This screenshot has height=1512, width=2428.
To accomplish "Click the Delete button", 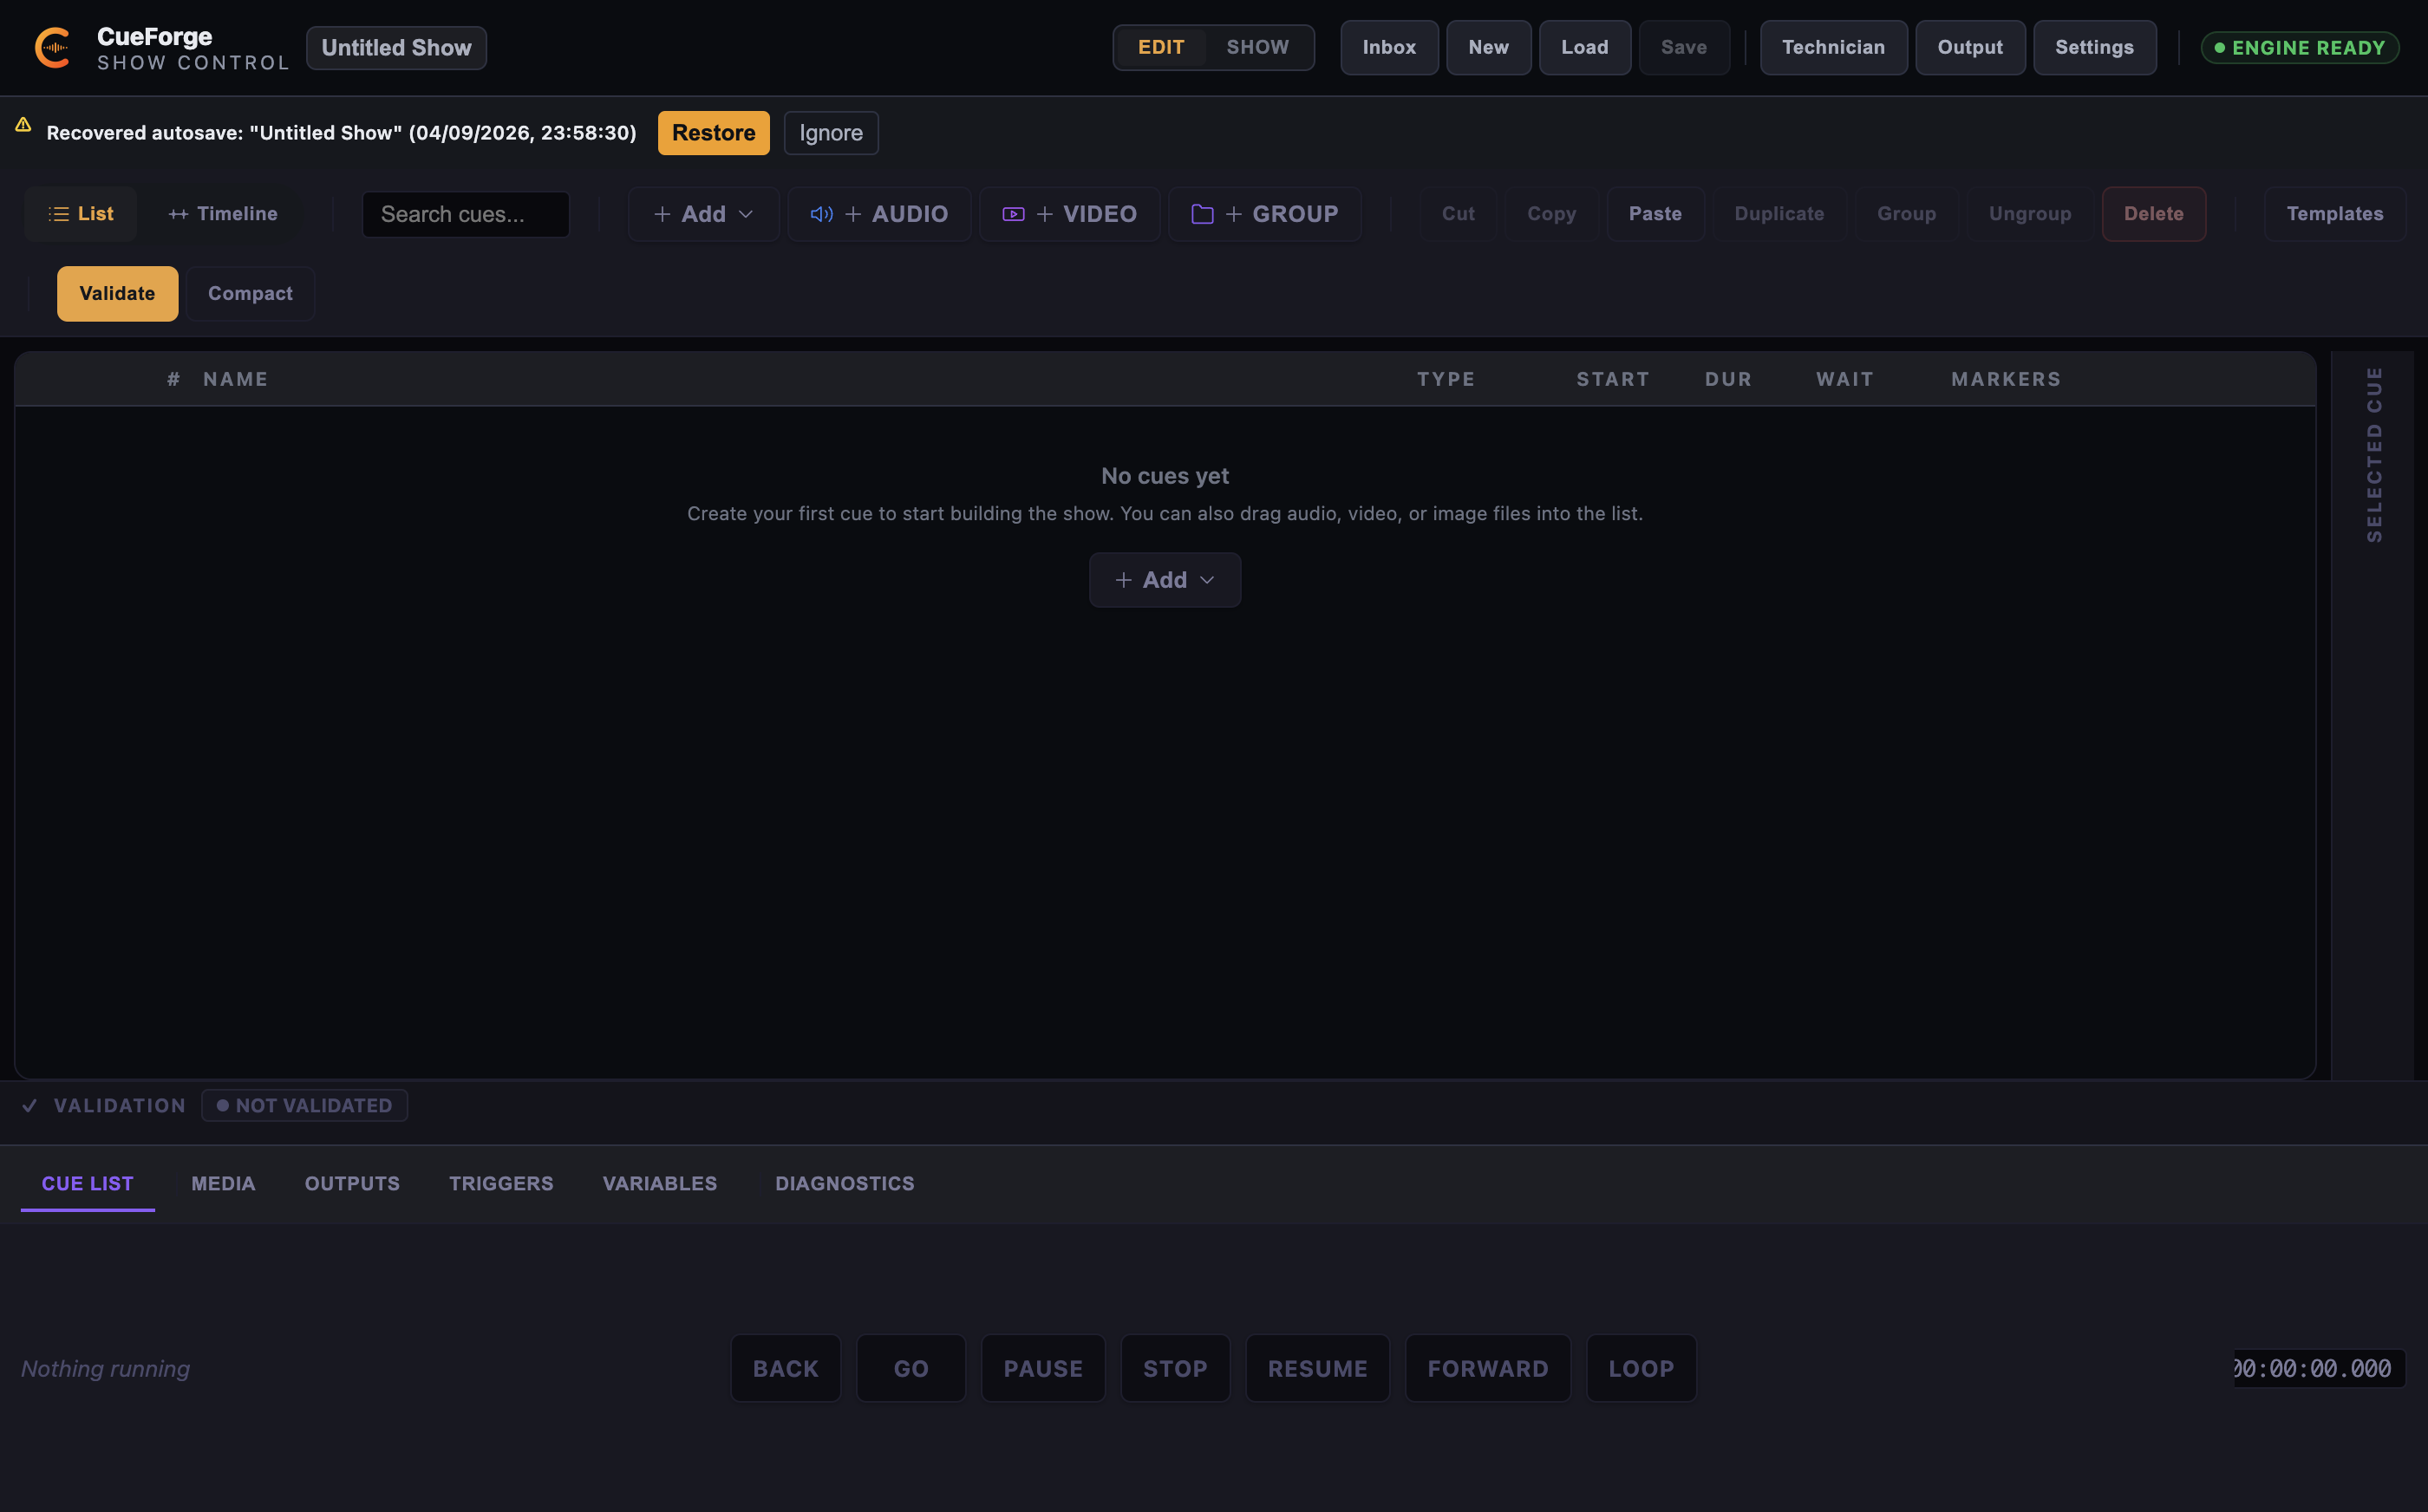I will pyautogui.click(x=2154, y=214).
